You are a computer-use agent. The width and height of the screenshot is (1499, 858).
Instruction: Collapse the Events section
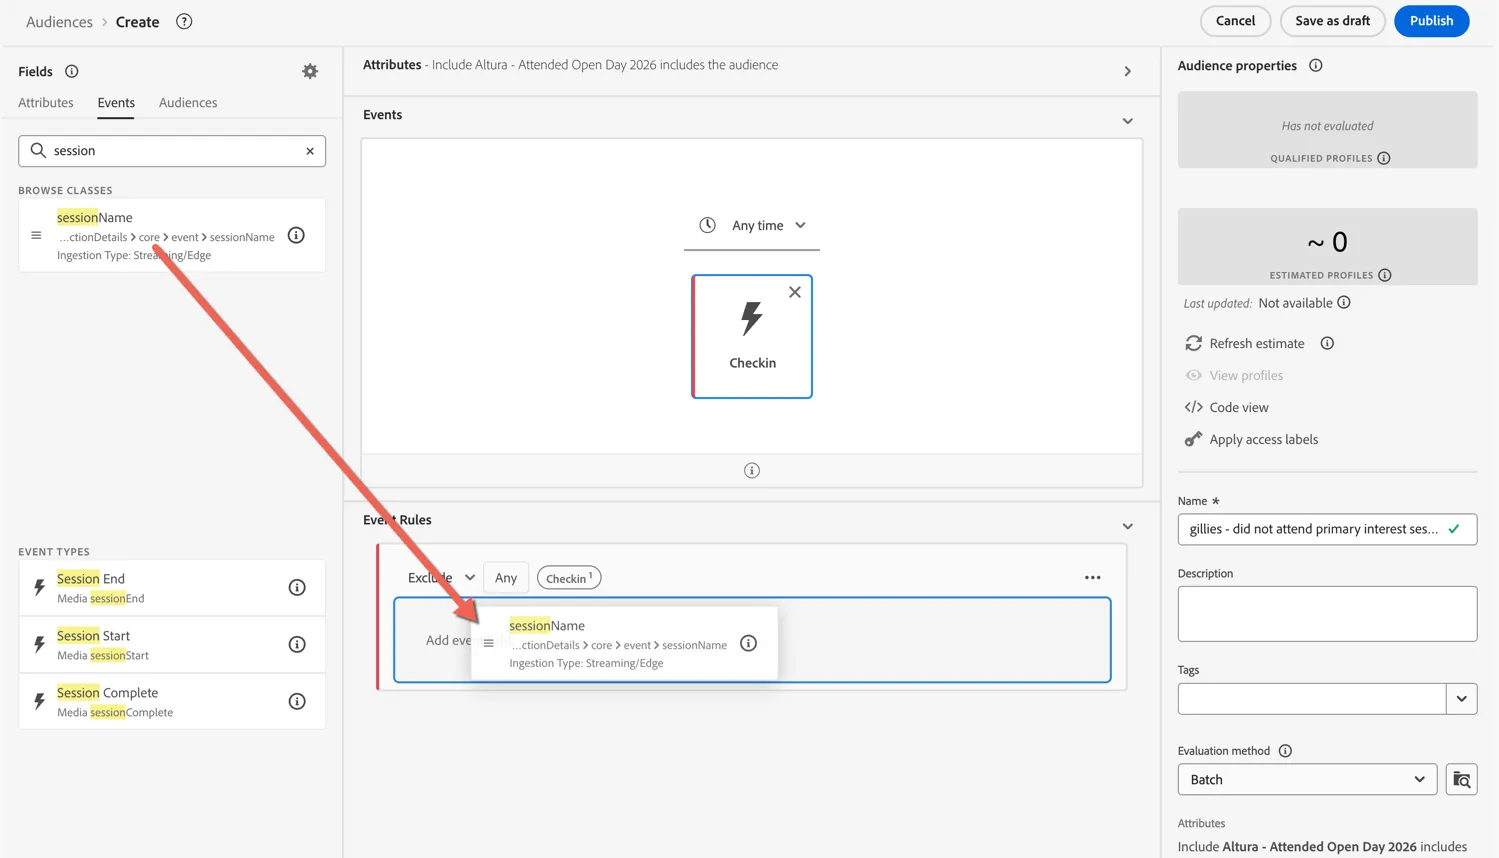point(1128,121)
